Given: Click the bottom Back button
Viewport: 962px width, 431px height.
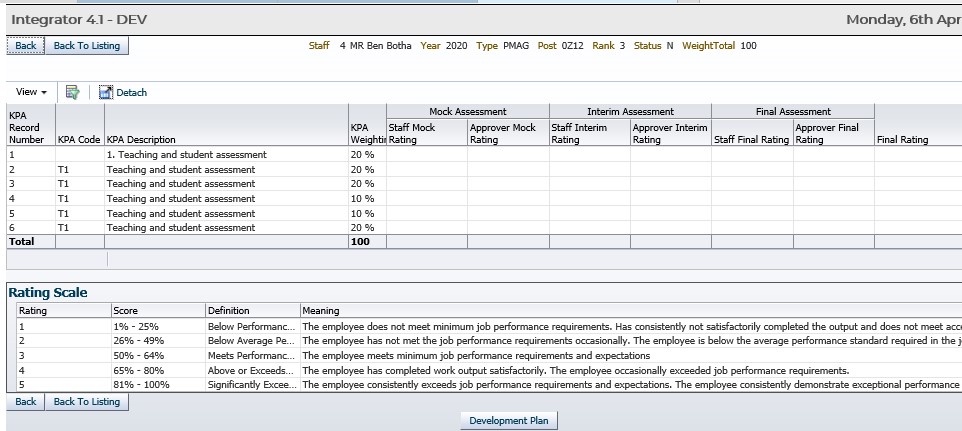Looking at the screenshot, I should pos(25,402).
